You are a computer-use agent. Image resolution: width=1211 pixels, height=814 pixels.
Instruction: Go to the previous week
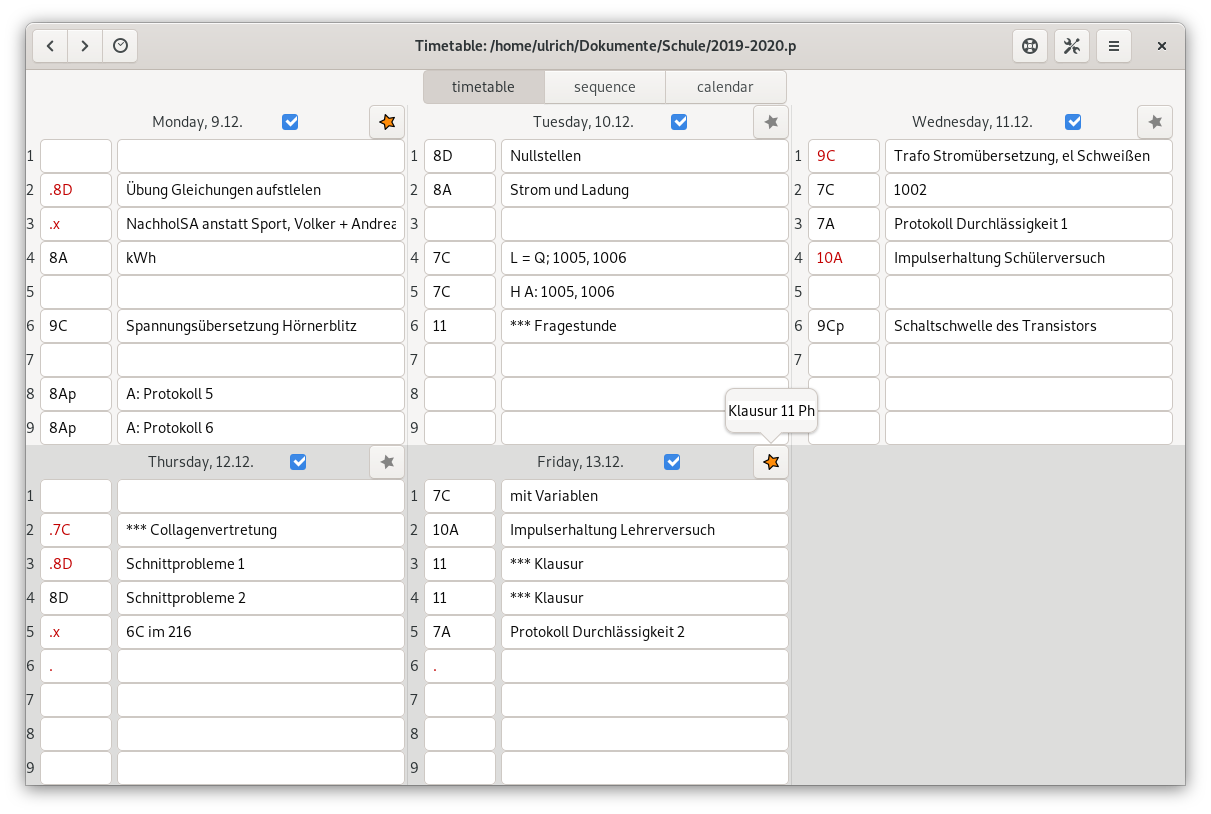(x=50, y=46)
